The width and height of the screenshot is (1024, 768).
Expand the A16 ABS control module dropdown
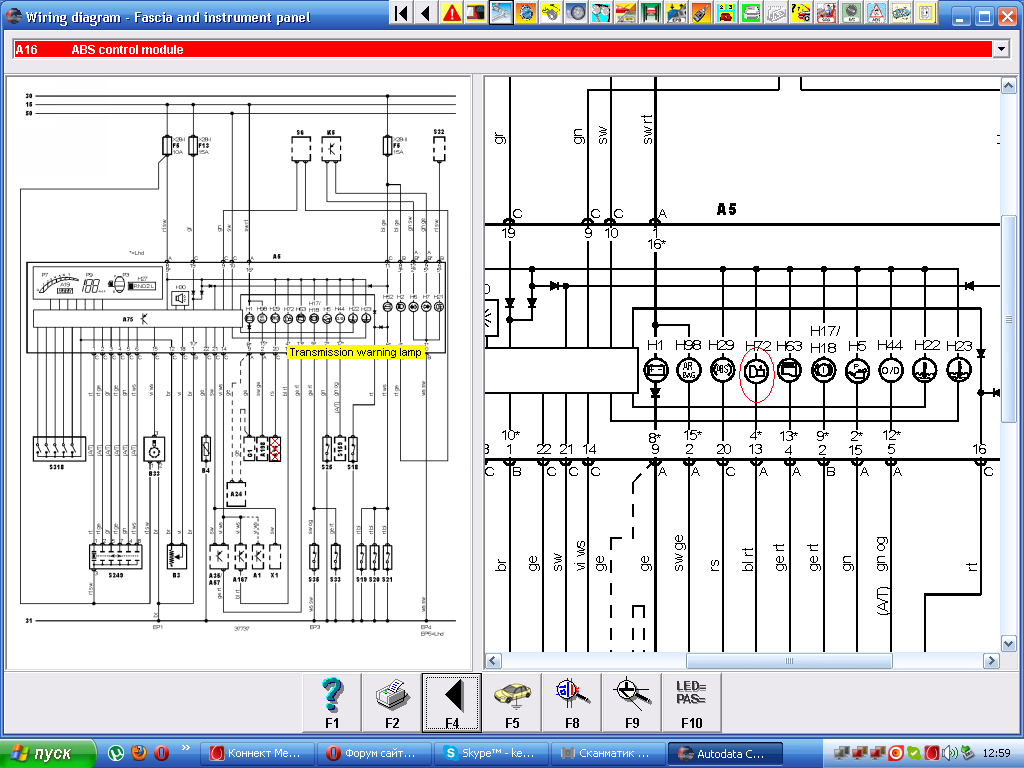(1000, 49)
